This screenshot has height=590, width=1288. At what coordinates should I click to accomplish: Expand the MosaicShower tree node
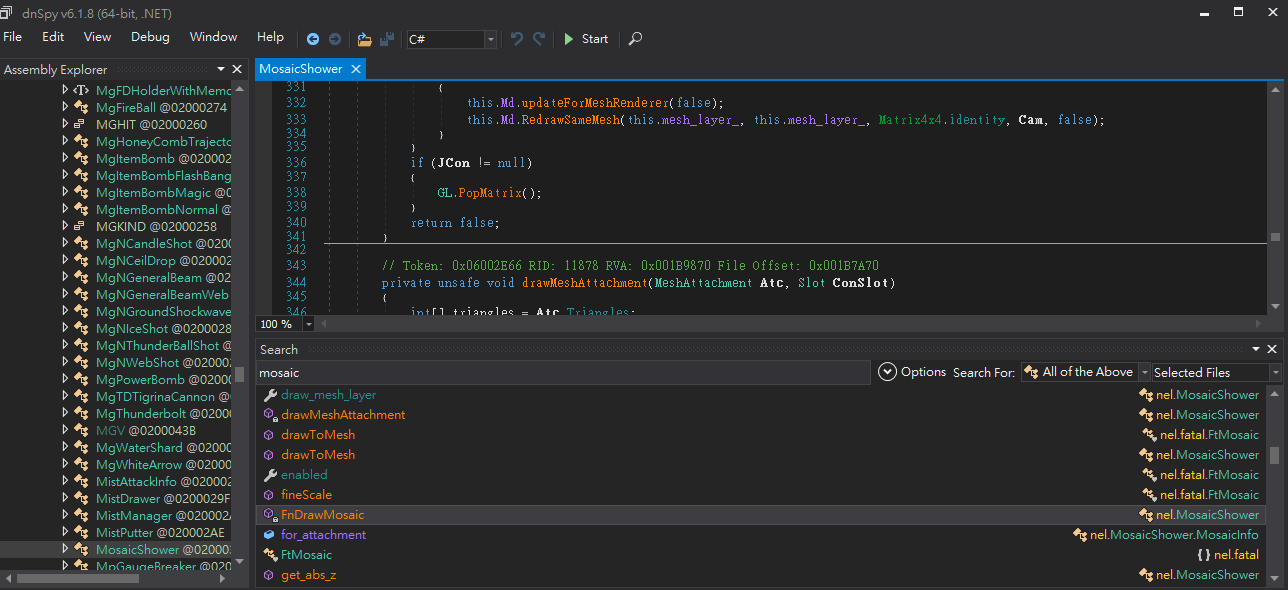[66, 549]
